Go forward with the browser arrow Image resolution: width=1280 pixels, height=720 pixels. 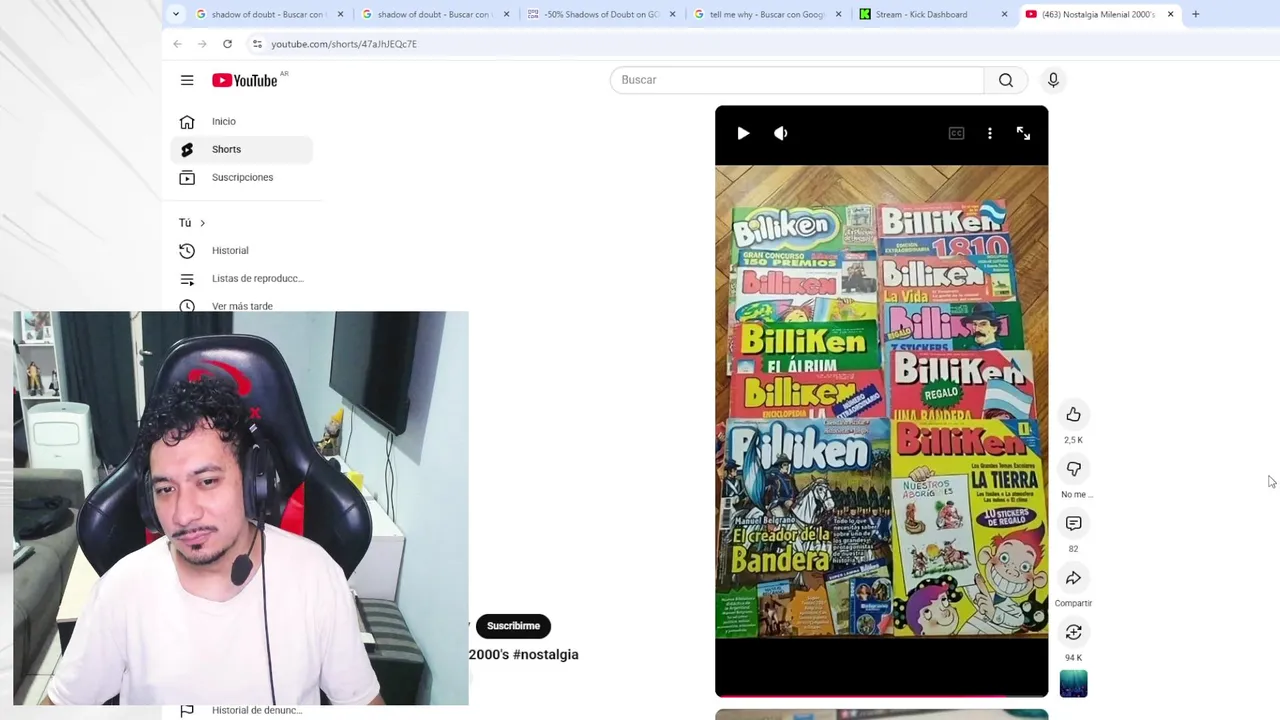(202, 44)
